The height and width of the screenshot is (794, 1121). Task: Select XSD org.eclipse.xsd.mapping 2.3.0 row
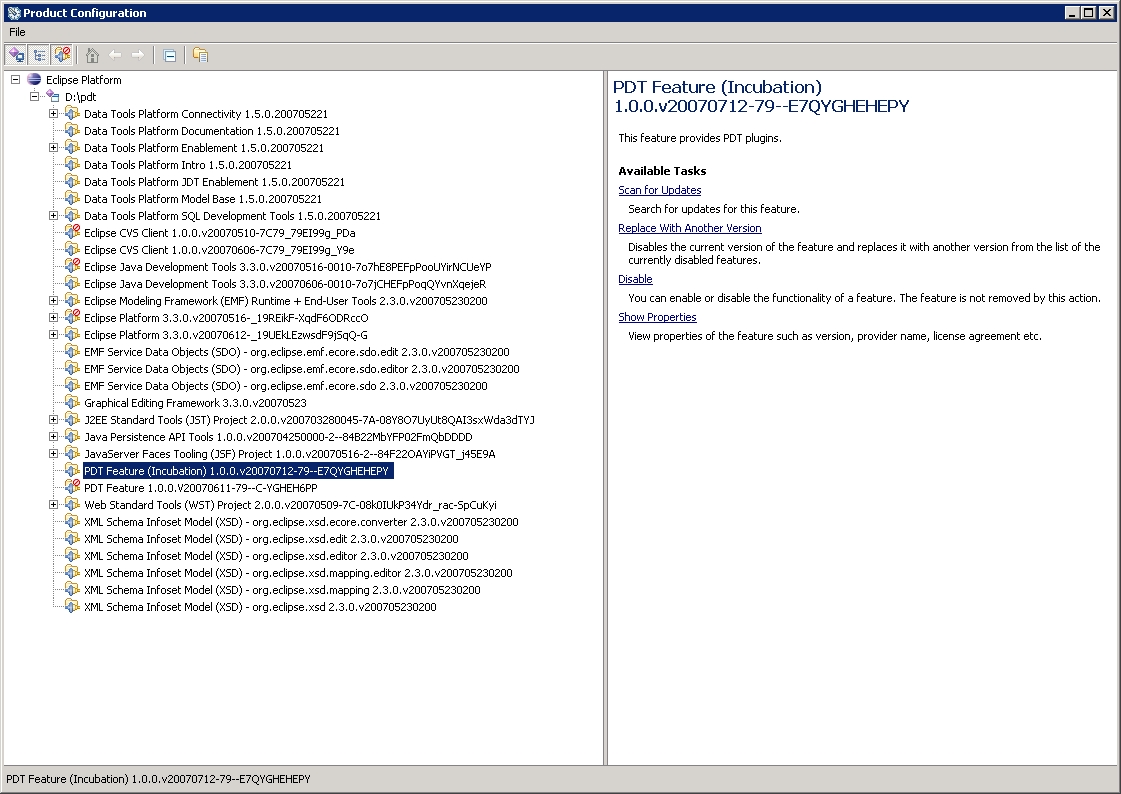[x=282, y=590]
